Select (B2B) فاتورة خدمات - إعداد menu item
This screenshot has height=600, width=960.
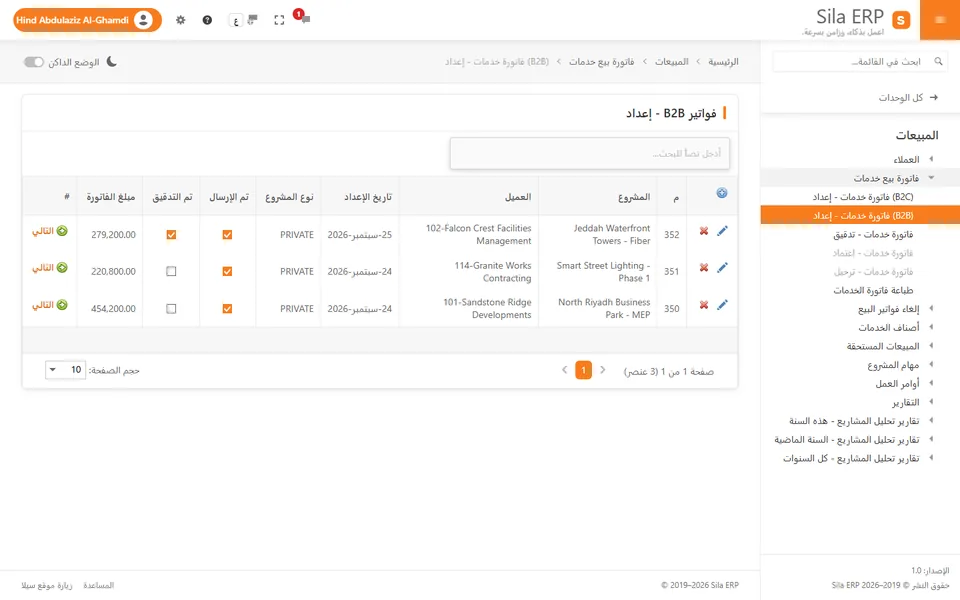[860, 216]
